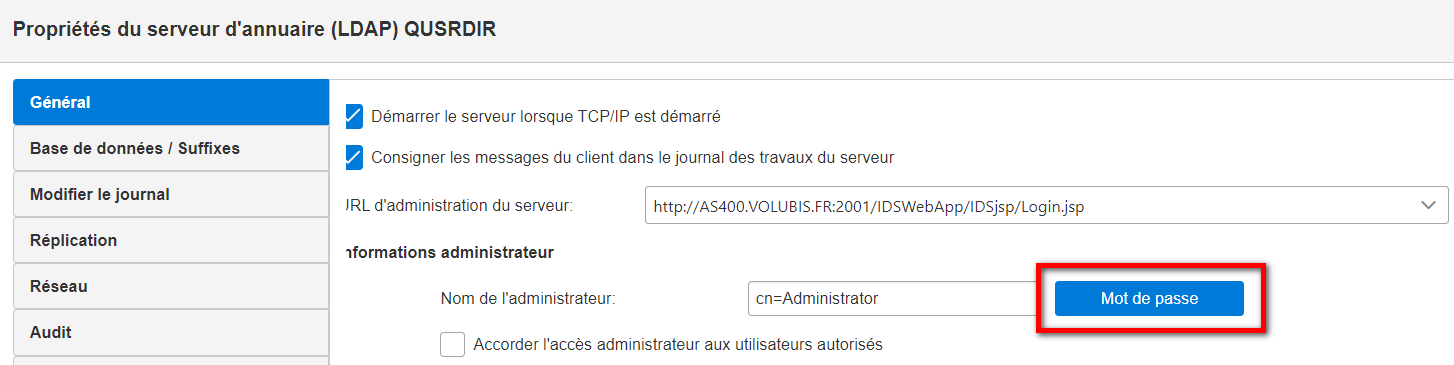Screen dimensions: 1454x365
Task: Uncheck Démarrer le serveur lorsque TCP/IP checkbox
Action: tap(353, 116)
